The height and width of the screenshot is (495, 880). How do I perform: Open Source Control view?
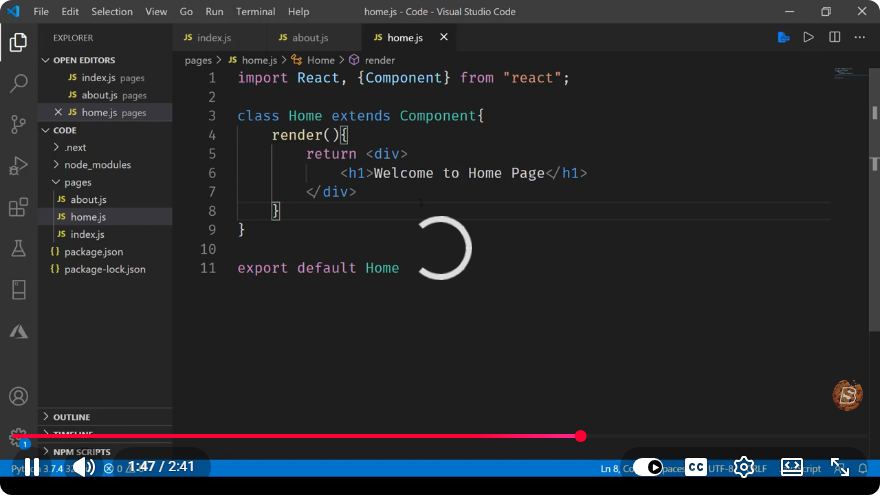(x=18, y=124)
